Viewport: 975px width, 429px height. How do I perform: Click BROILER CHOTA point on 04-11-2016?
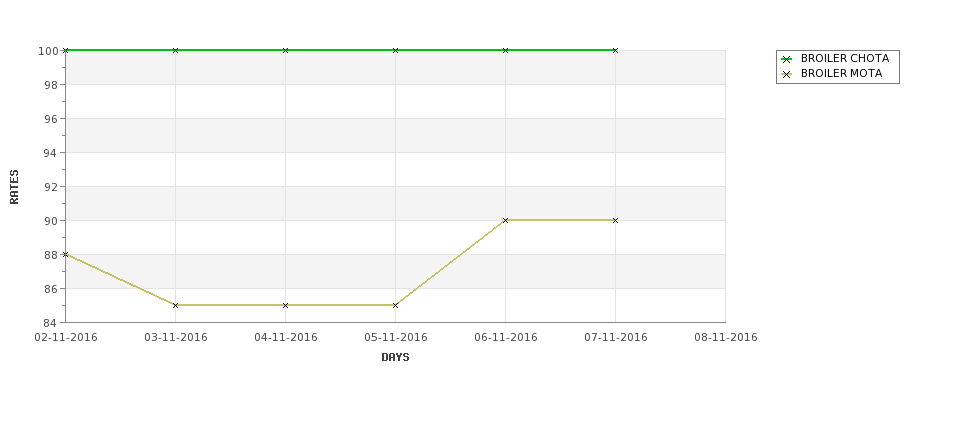285,50
